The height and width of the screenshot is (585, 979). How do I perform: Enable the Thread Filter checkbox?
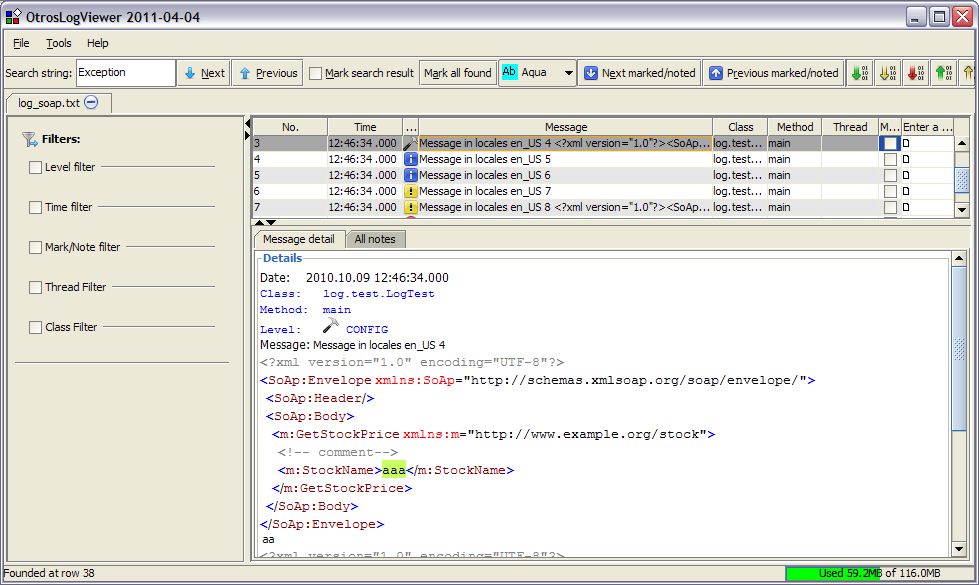pyautogui.click(x=36, y=287)
